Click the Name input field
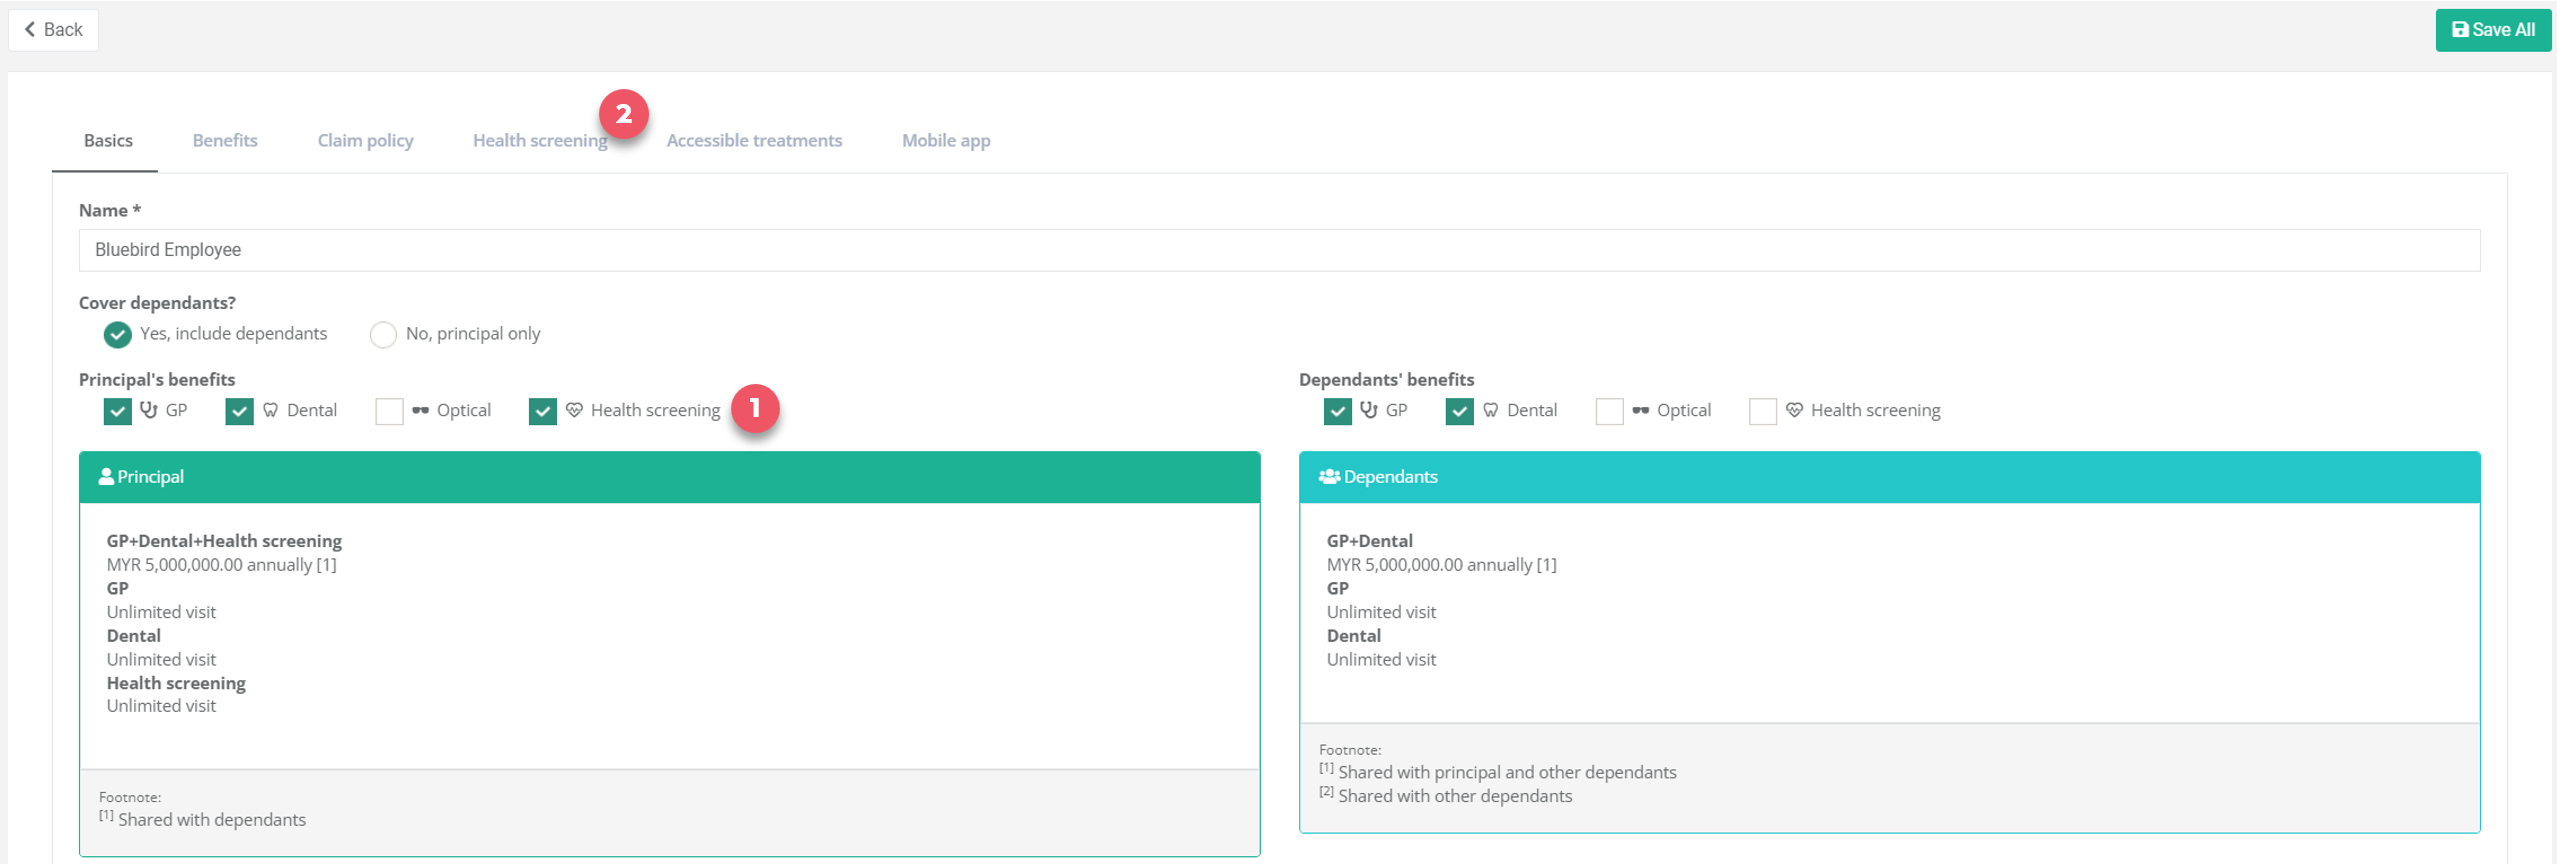The width and height of the screenshot is (2557, 864). (x=1278, y=250)
